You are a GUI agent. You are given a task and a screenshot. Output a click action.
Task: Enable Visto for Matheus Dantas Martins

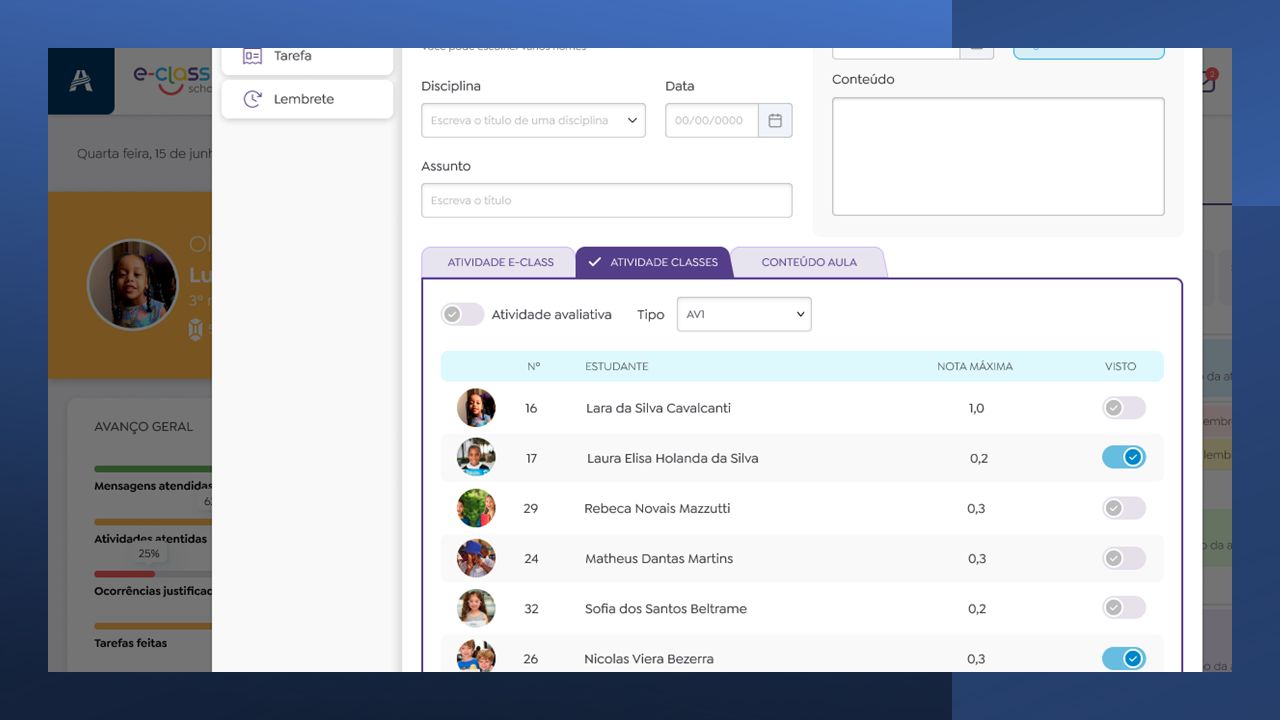pyautogui.click(x=1124, y=558)
